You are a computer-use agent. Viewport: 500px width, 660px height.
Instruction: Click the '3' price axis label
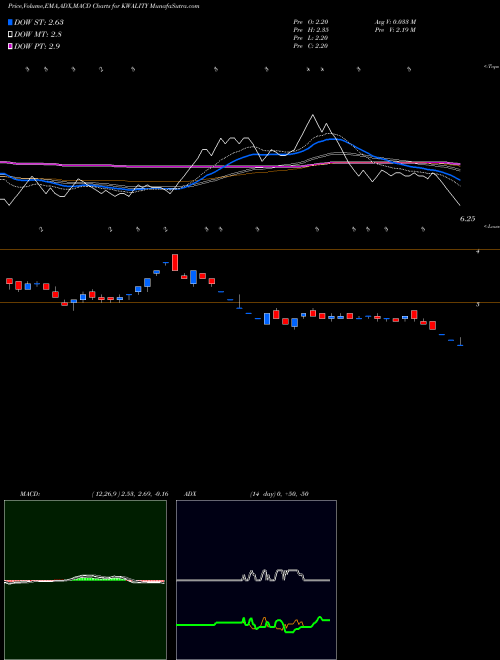coord(477,304)
